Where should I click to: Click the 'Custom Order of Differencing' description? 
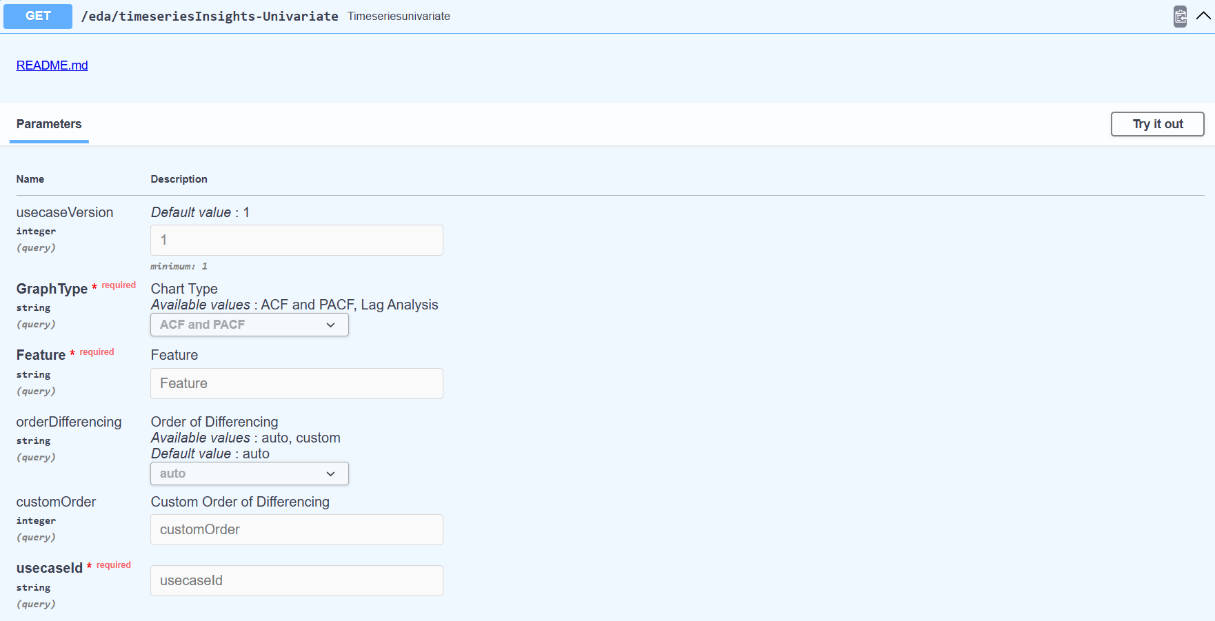point(240,502)
